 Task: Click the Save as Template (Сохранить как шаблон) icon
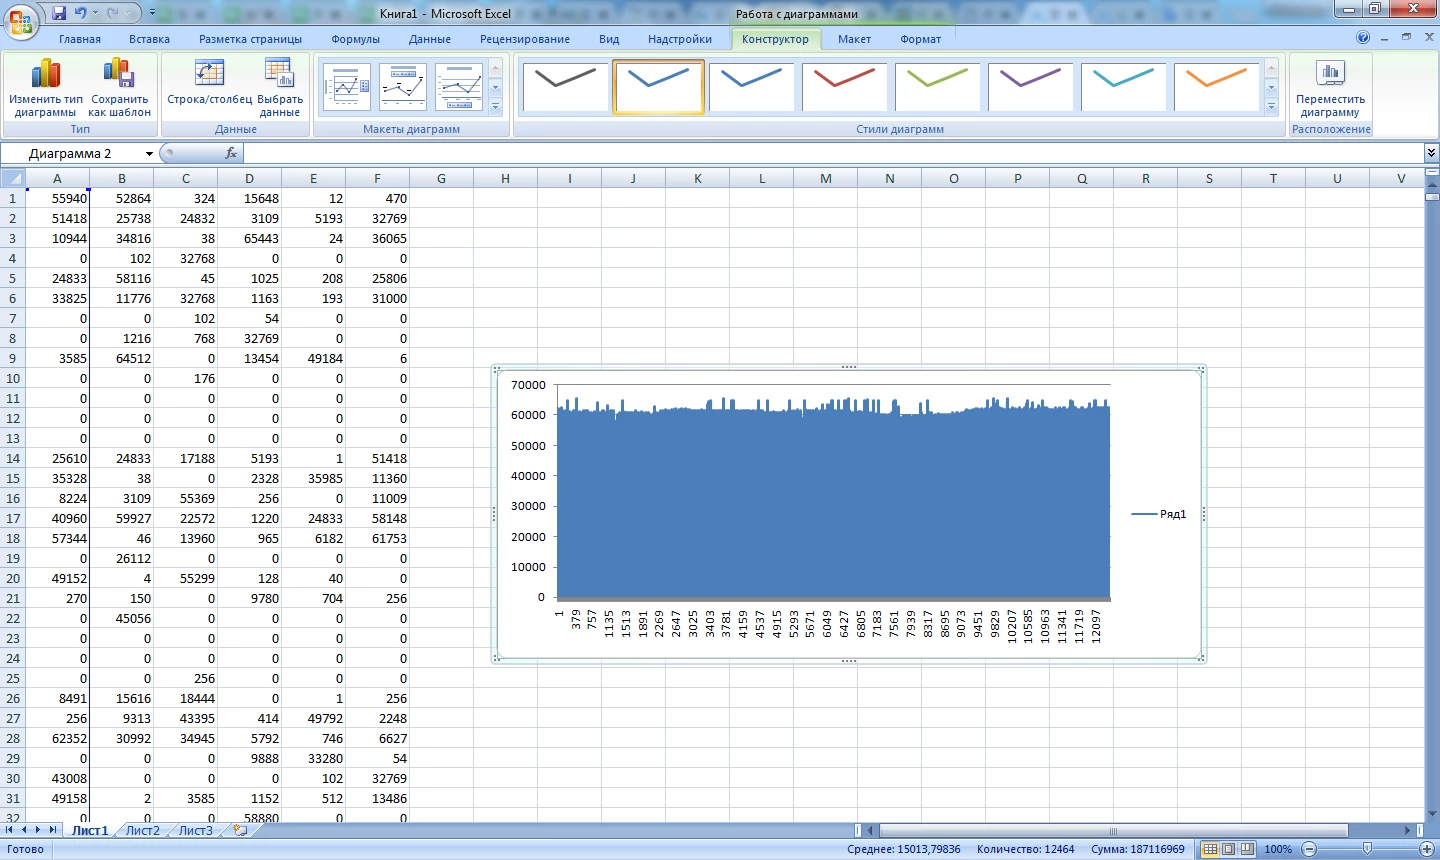(x=119, y=88)
